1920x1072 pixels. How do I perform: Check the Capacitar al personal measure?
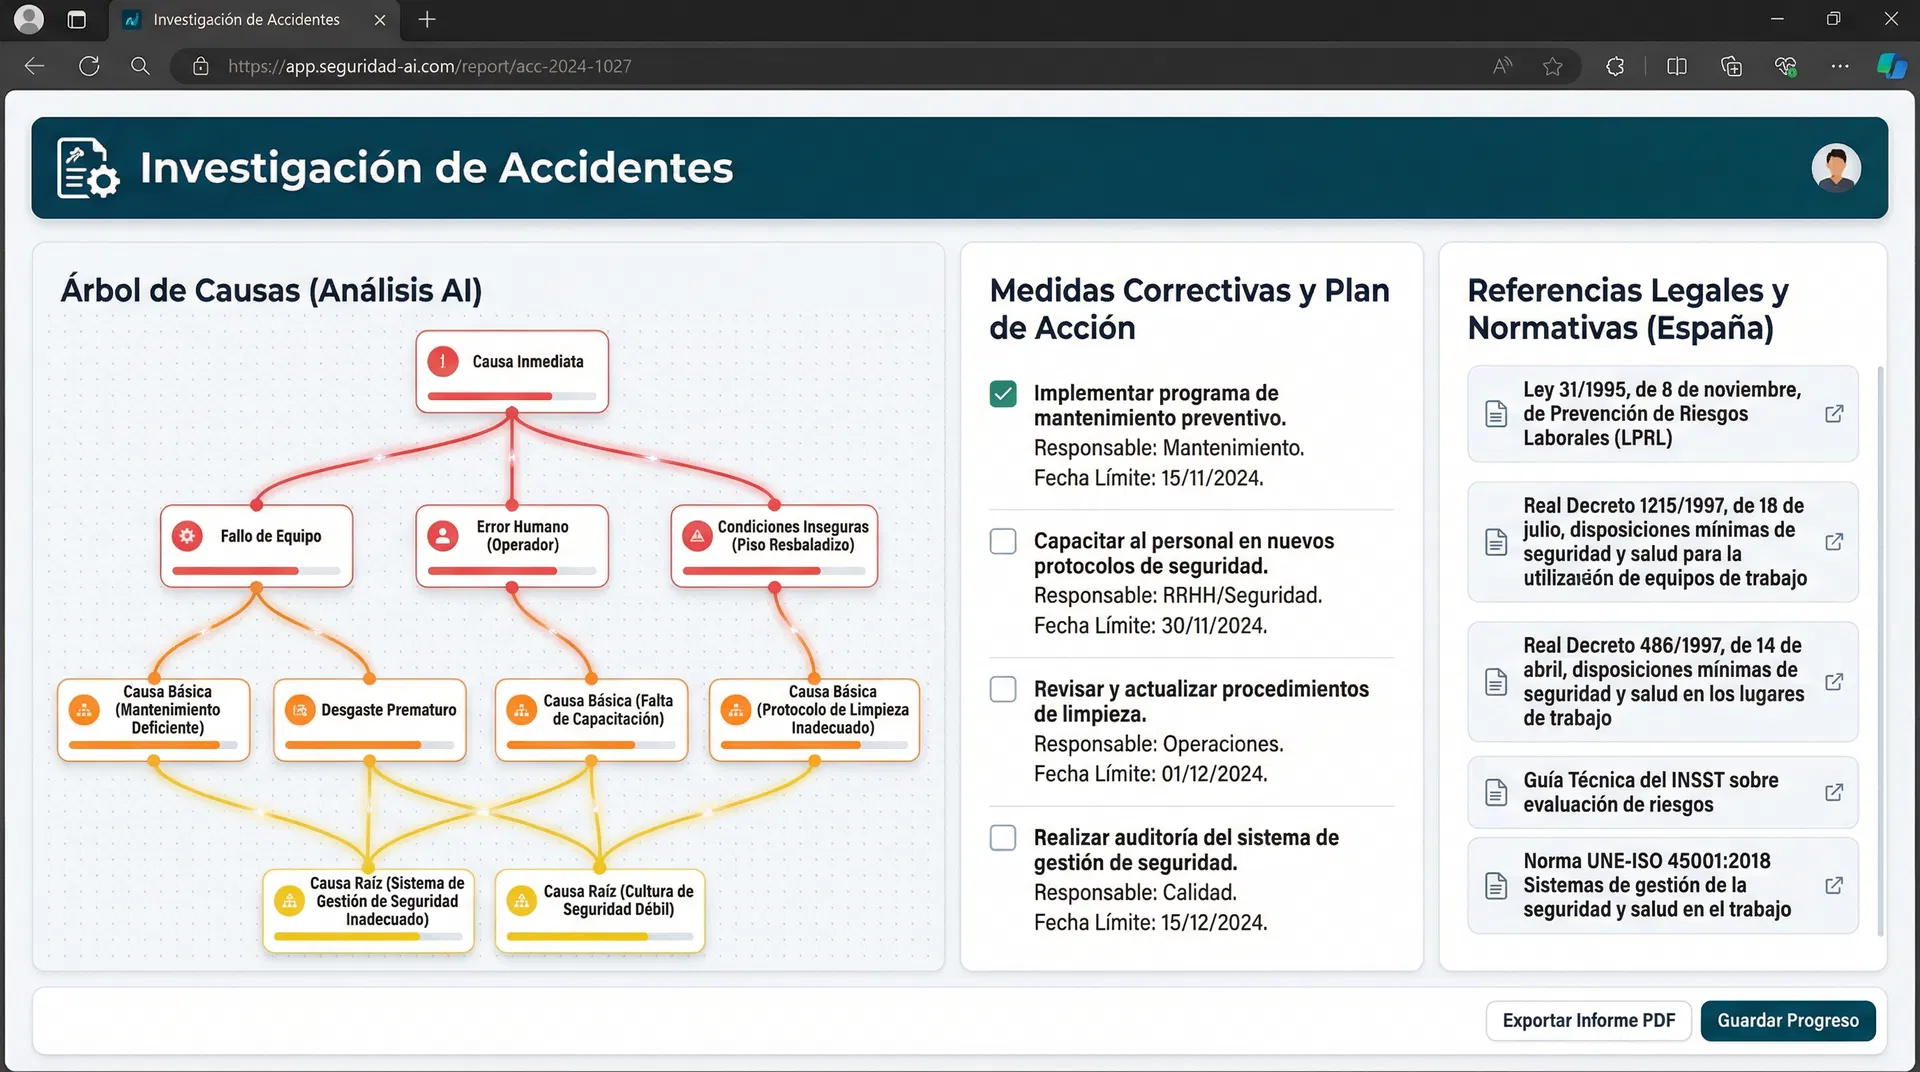[x=1002, y=541]
